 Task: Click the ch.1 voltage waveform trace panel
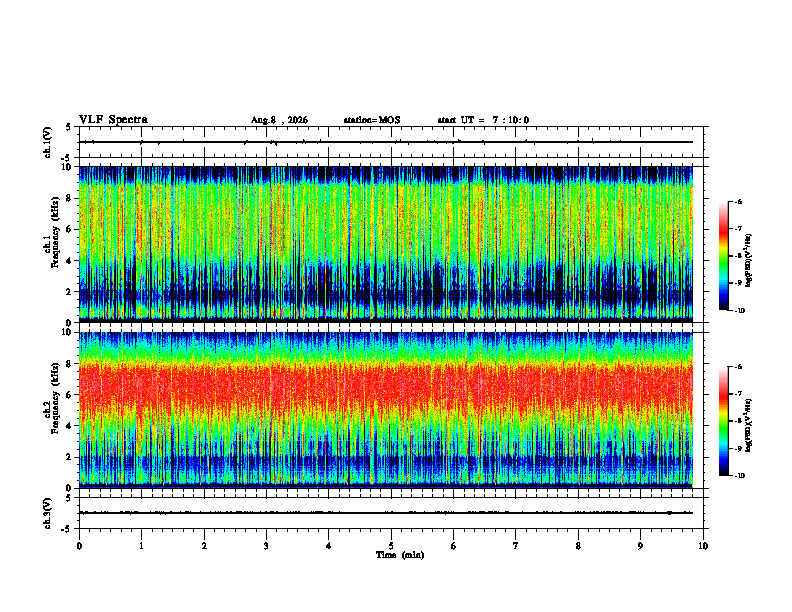(391, 142)
